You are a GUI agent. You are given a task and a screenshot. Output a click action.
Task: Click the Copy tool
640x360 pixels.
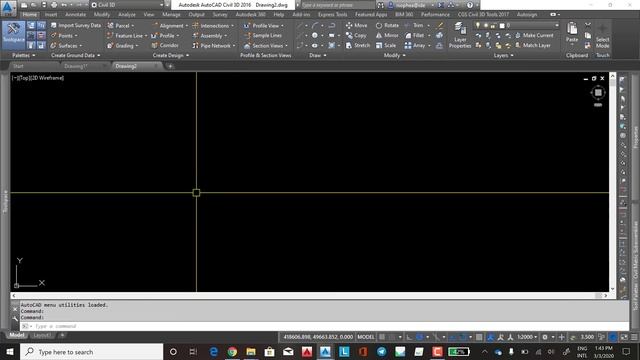[x=356, y=36]
